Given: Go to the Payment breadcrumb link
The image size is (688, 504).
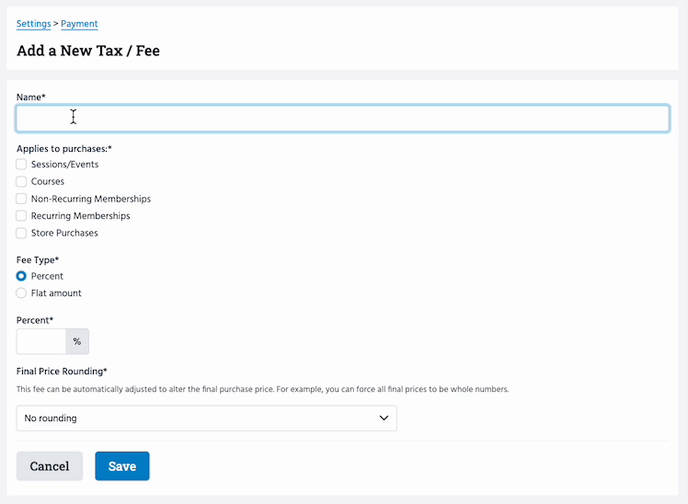Looking at the screenshot, I should tap(79, 23).
